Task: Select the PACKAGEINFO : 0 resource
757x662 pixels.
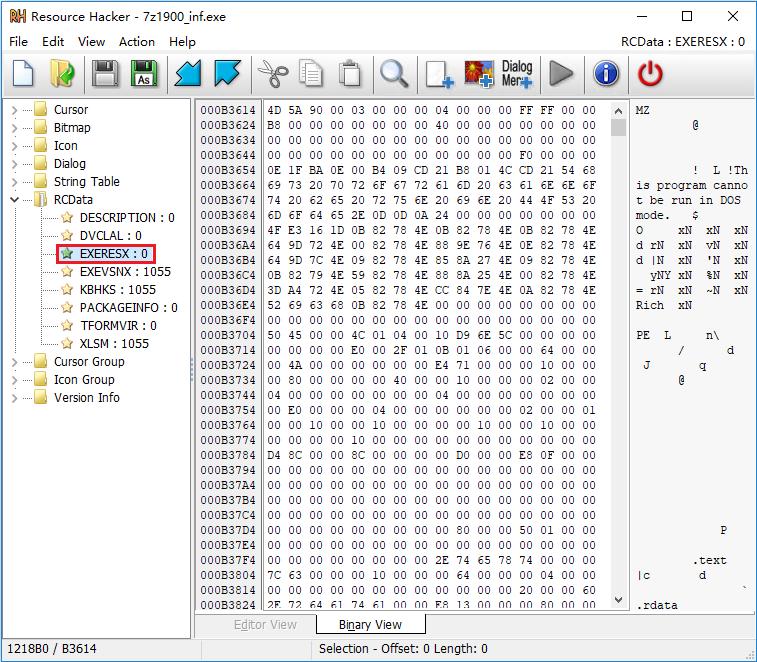Action: coord(128,308)
